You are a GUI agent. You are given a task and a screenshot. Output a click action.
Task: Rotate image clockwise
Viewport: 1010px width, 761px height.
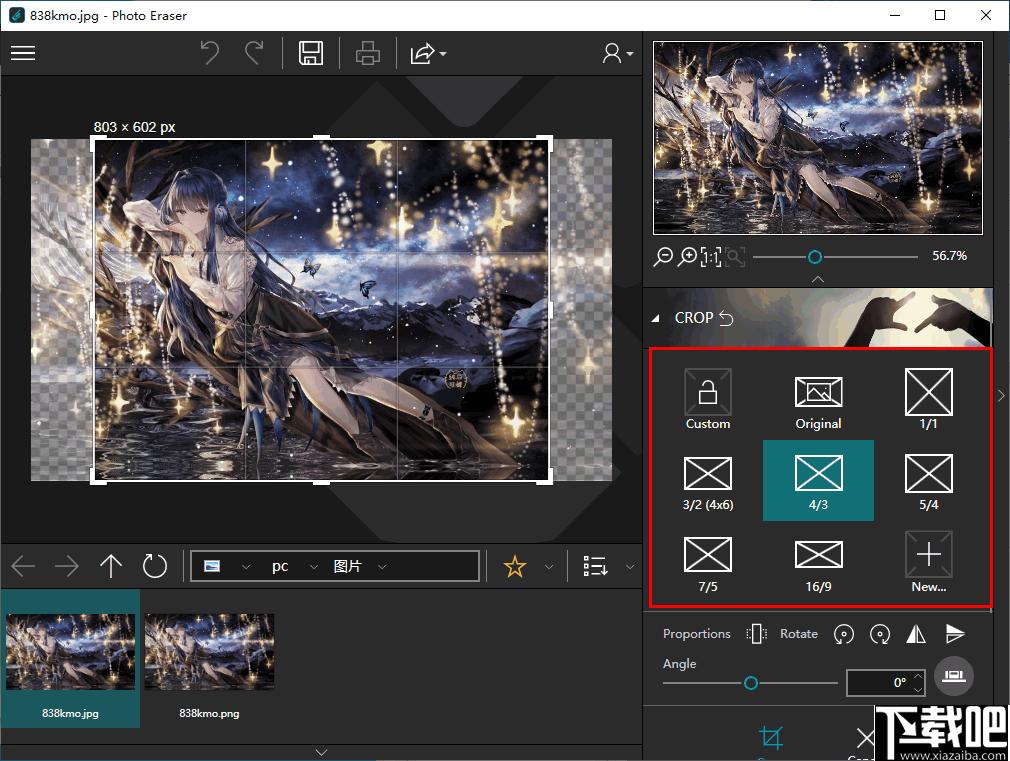[880, 634]
